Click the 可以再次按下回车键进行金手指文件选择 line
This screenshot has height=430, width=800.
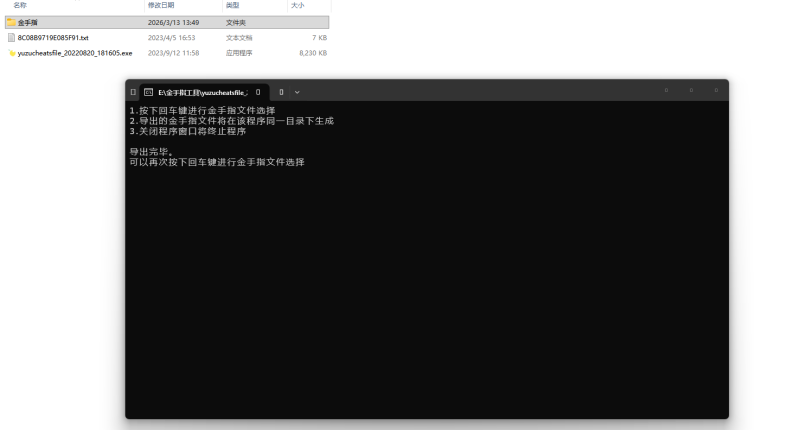click(217, 162)
